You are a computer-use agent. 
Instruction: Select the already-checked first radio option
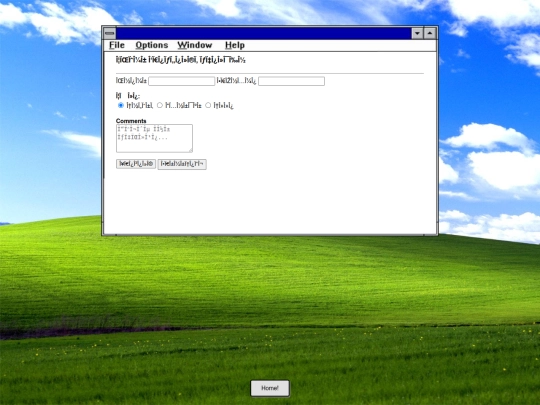pyautogui.click(x=121, y=105)
